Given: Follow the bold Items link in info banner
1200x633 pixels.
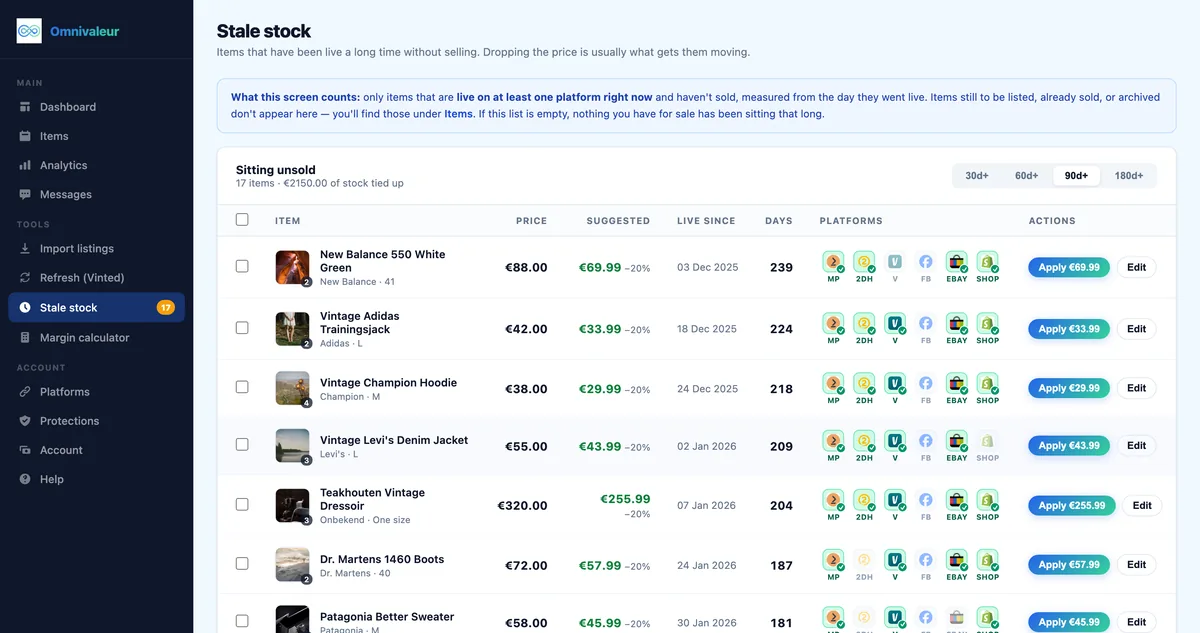Looking at the screenshot, I should click(458, 114).
